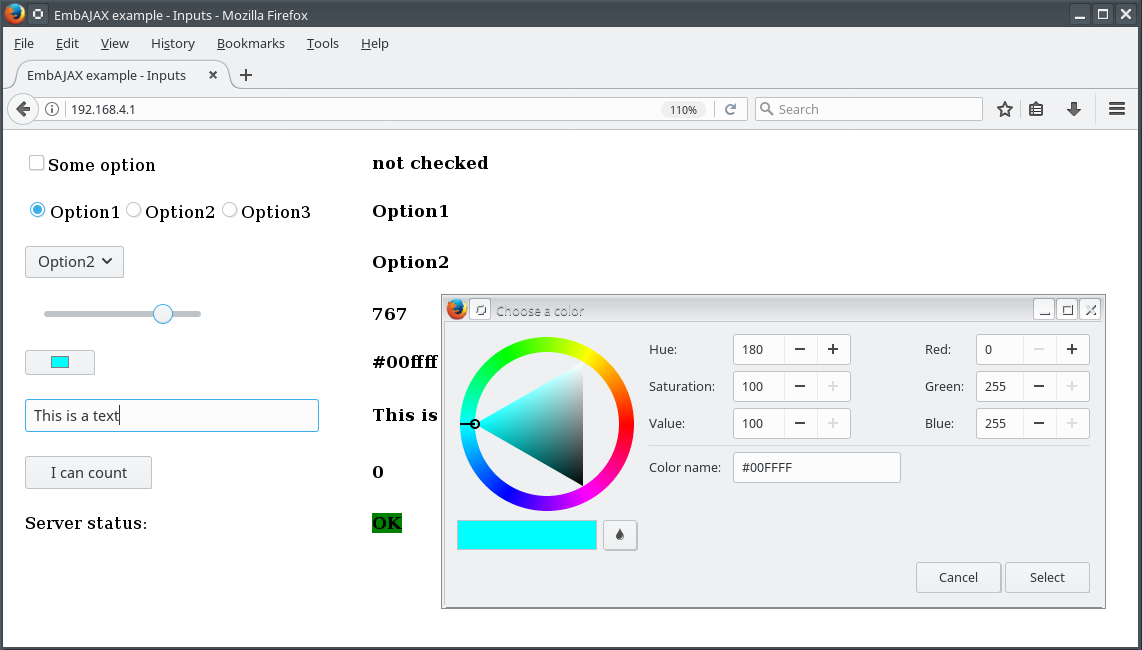Cancel the color chooser dialog

click(957, 577)
